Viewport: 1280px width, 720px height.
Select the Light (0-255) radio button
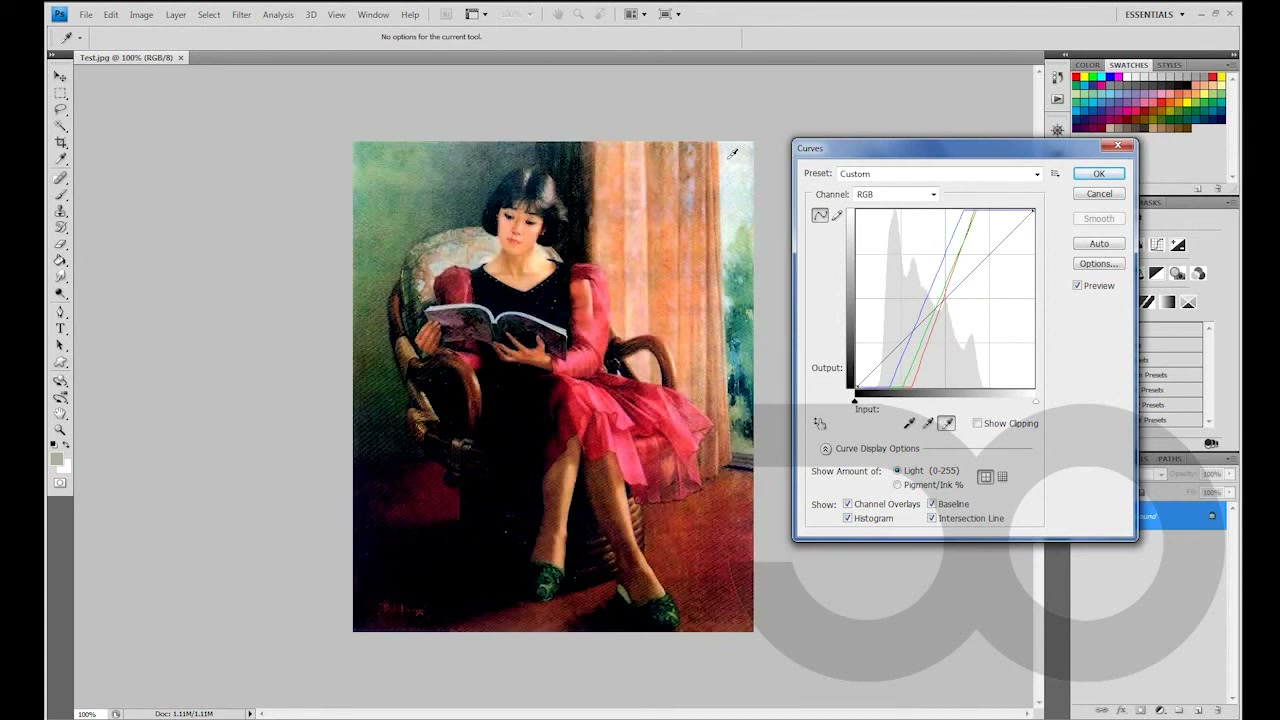pyautogui.click(x=897, y=471)
